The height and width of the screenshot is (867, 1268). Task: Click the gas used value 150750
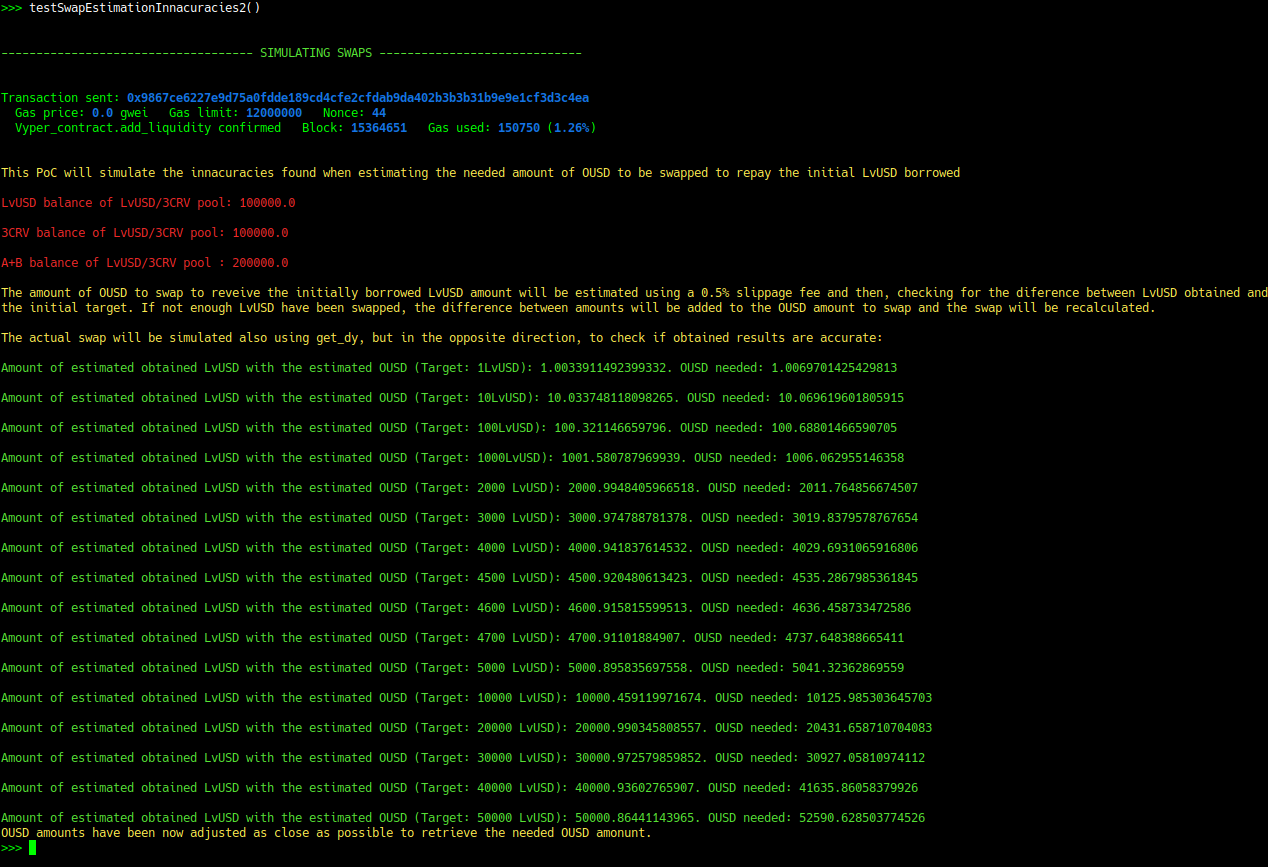click(x=519, y=128)
